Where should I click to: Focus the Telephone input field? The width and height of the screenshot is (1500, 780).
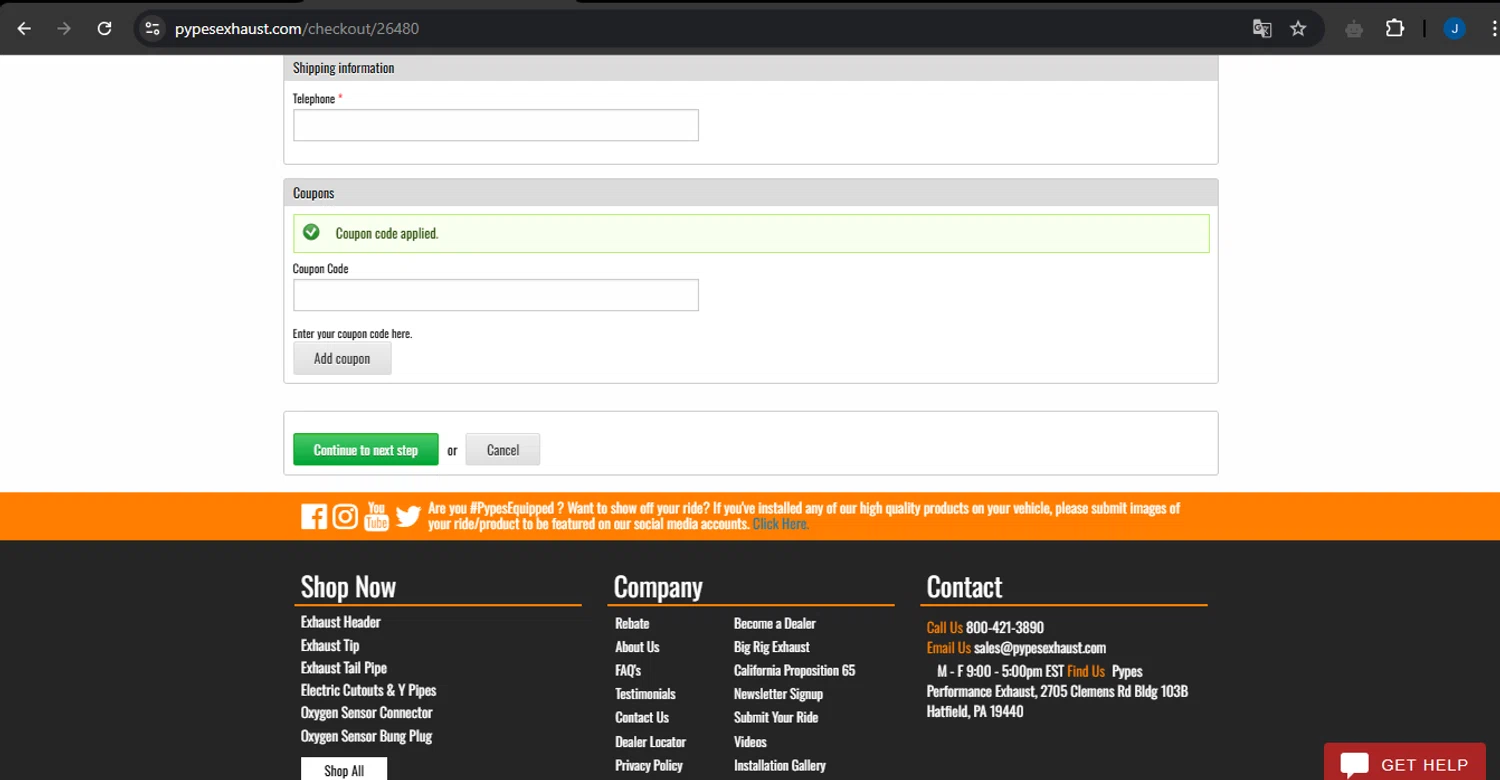496,125
